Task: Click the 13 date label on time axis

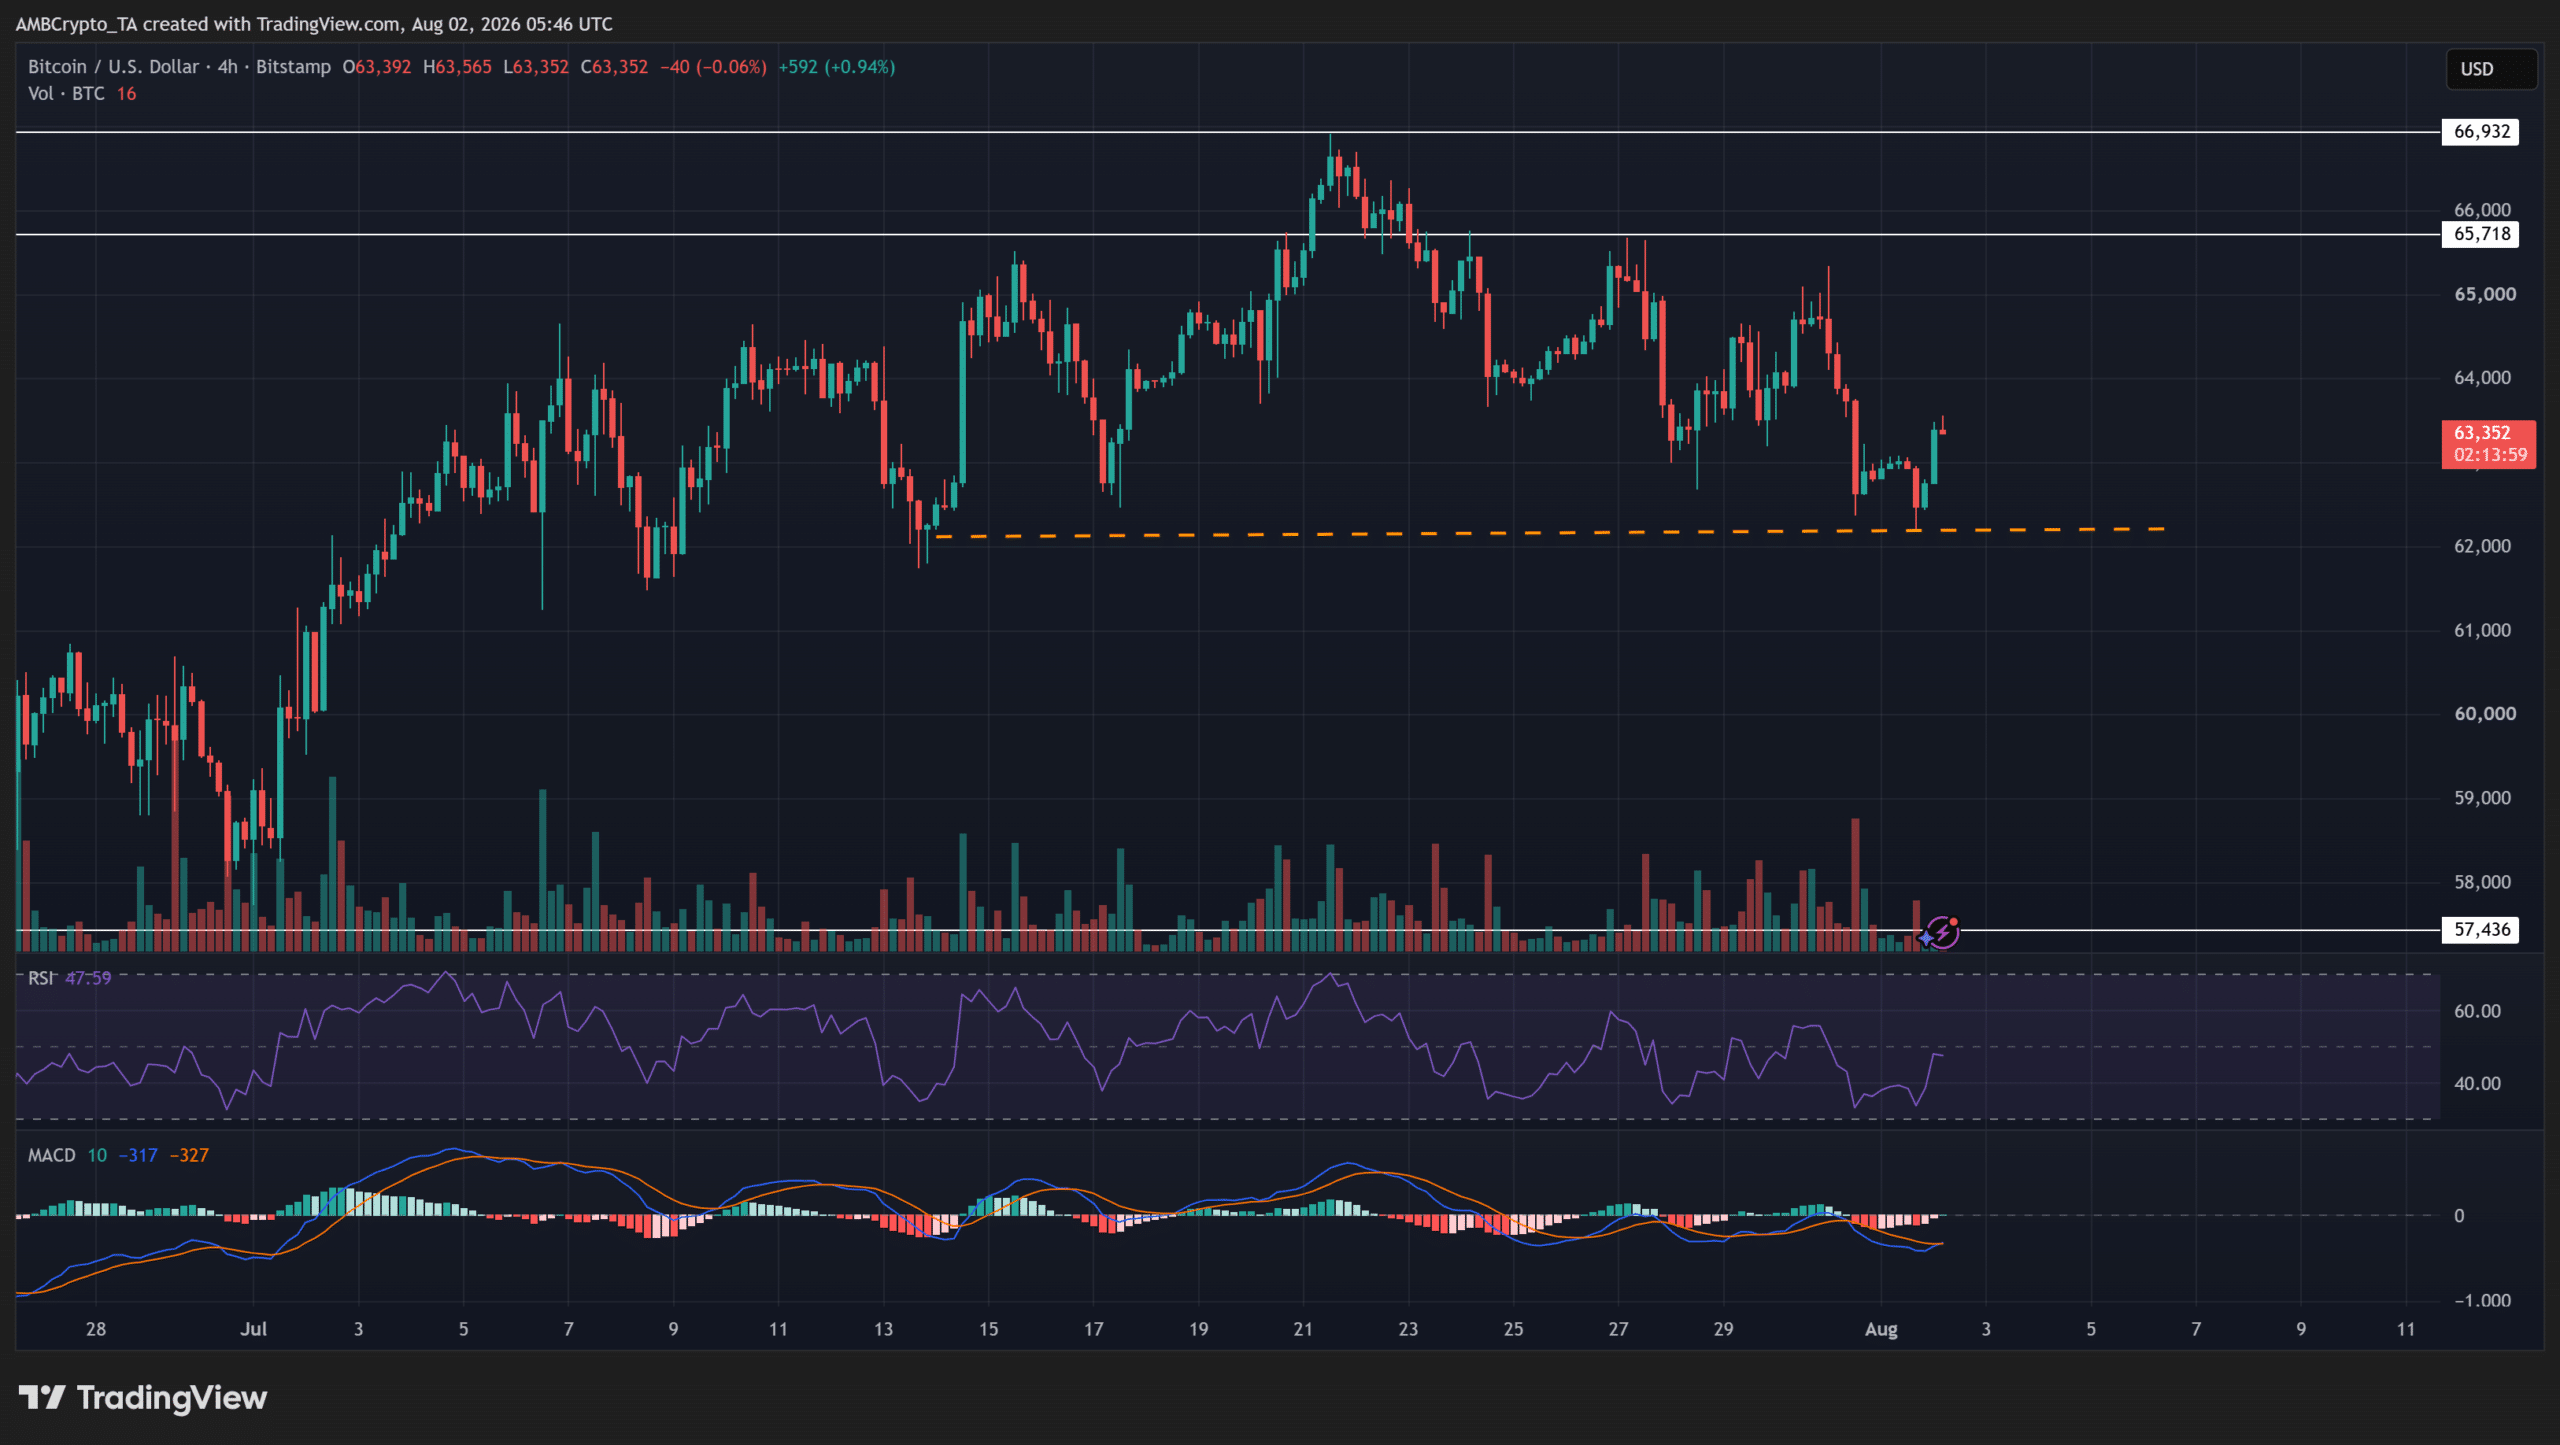Action: coord(883,1329)
